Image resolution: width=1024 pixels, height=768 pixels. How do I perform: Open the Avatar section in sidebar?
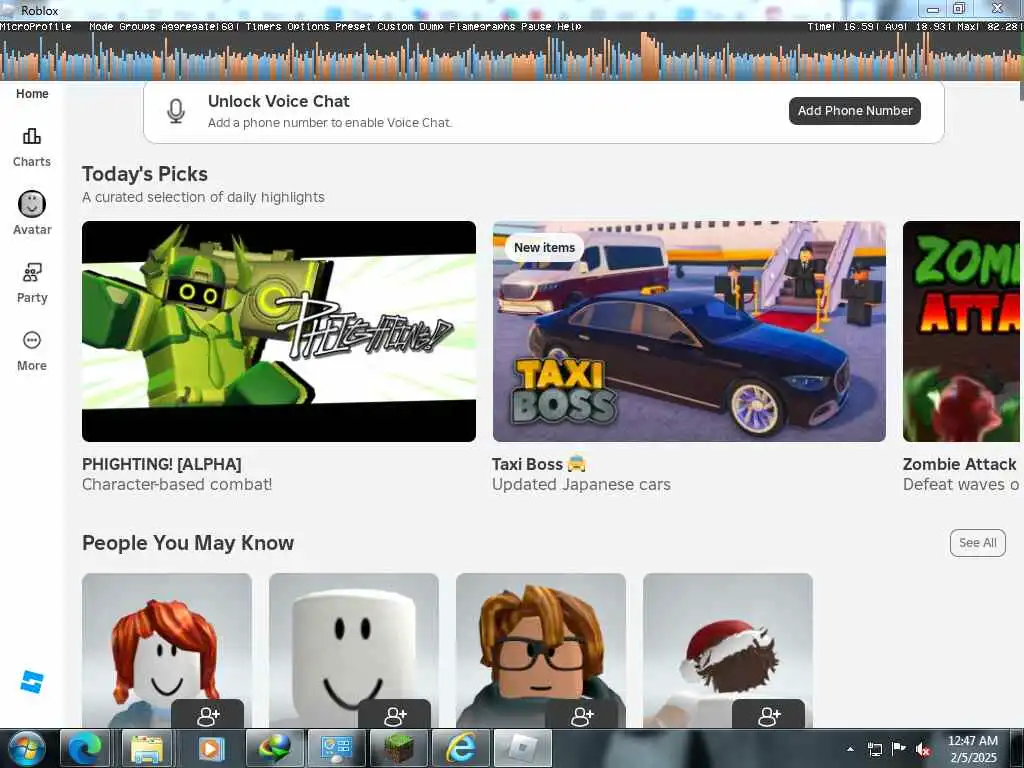(x=31, y=213)
